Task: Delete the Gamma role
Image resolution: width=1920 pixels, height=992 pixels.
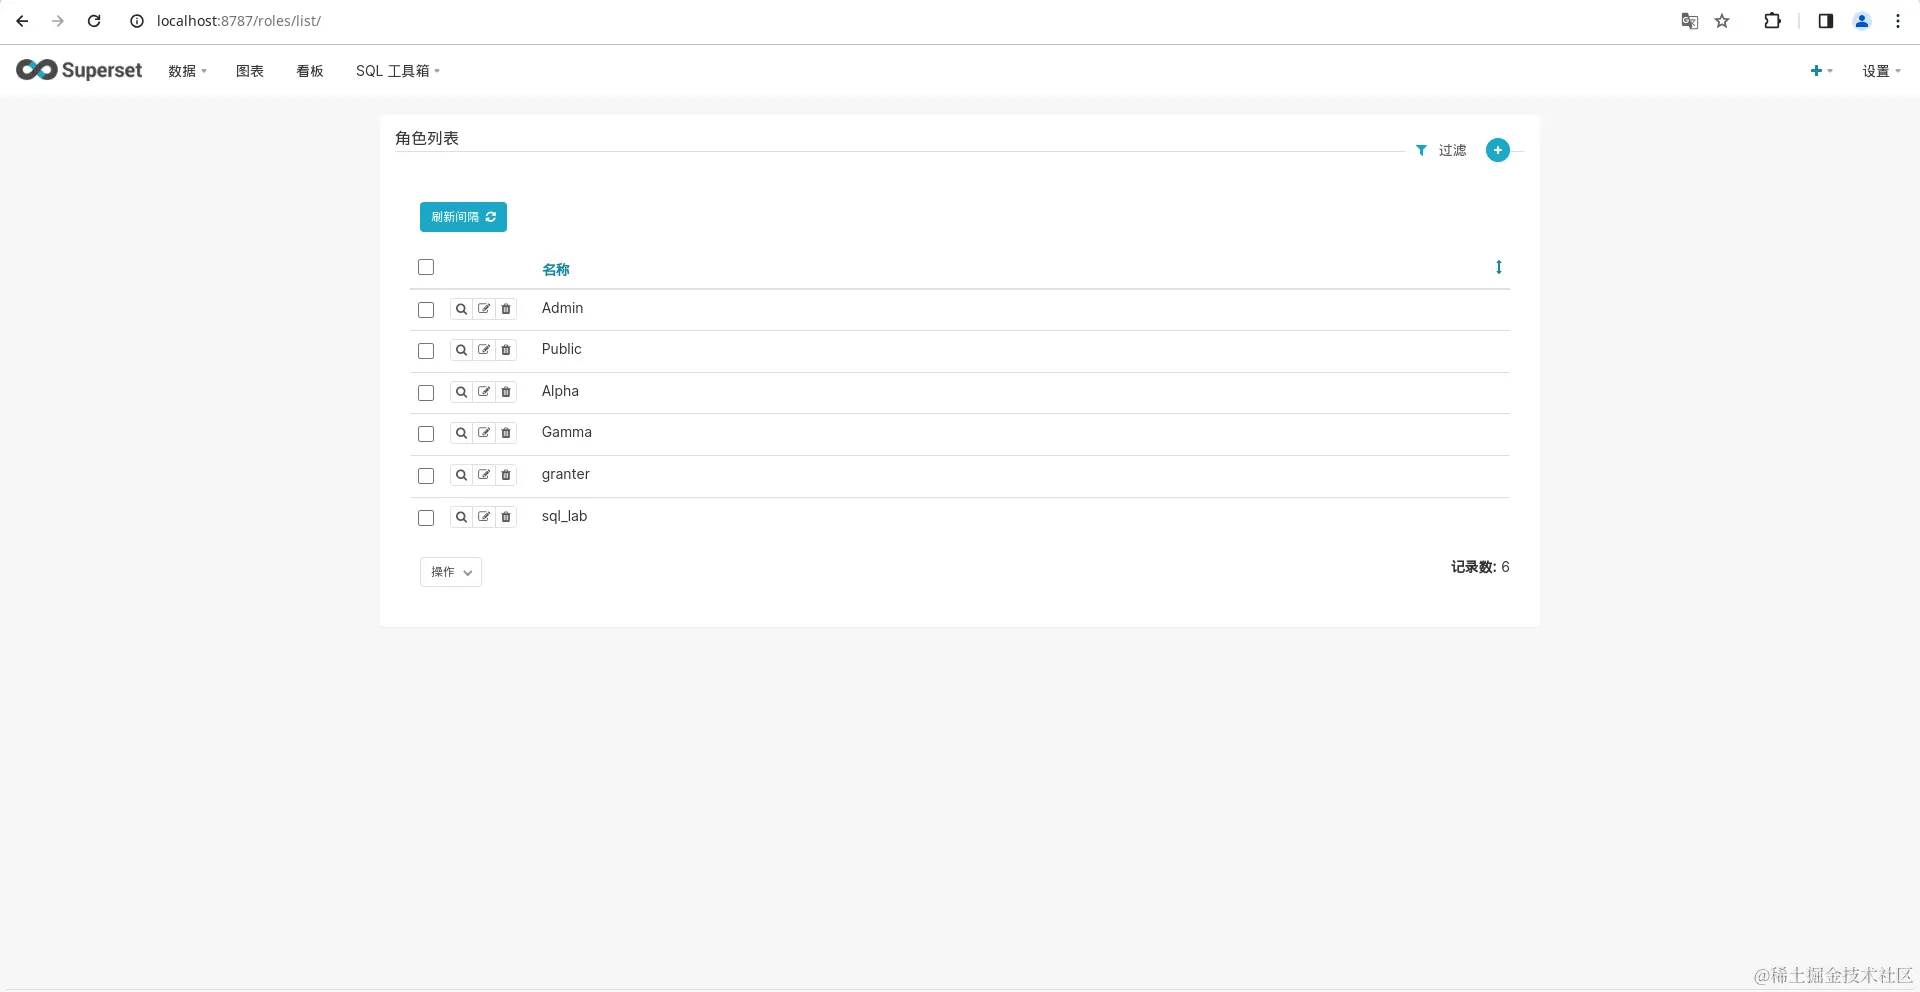Action: pyautogui.click(x=506, y=433)
